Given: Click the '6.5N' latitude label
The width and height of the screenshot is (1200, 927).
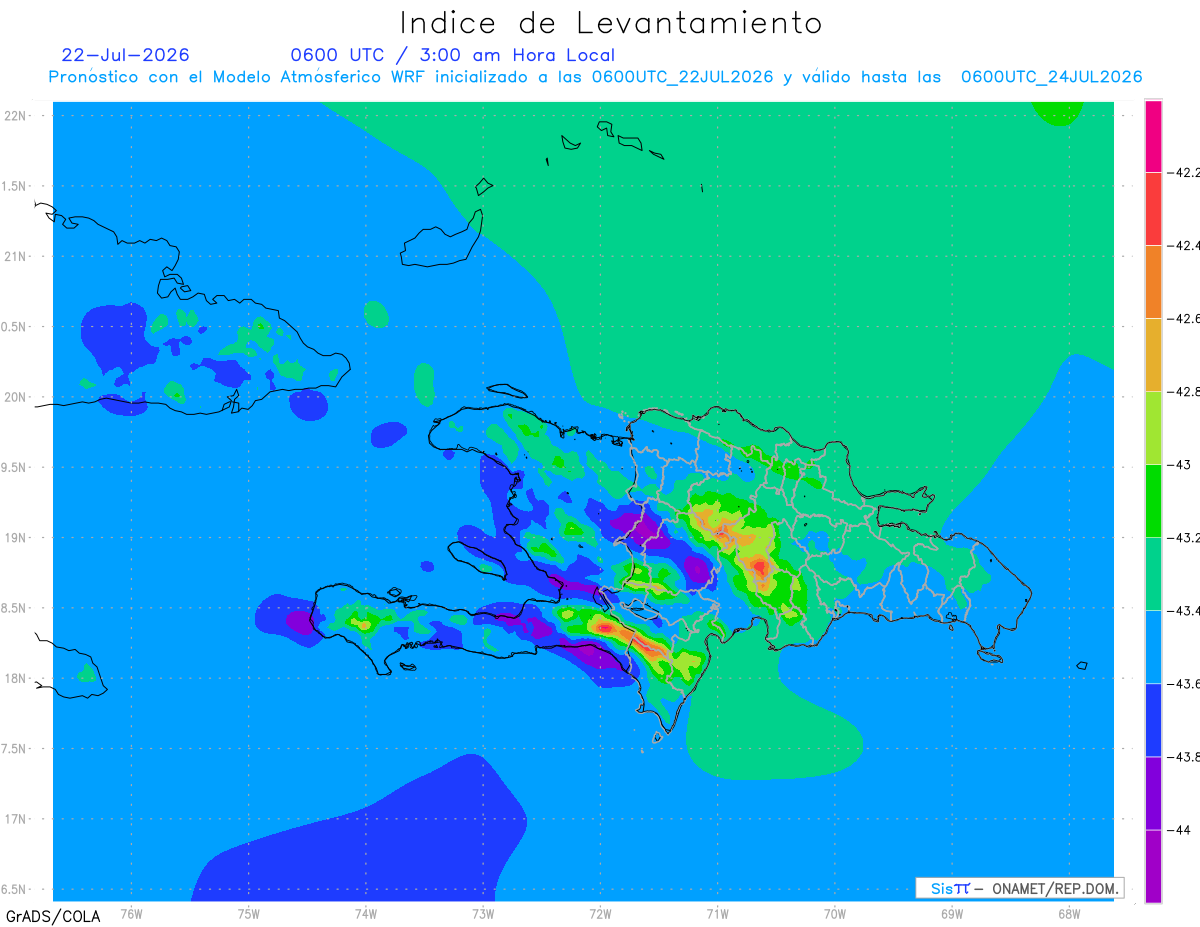Looking at the screenshot, I should tap(15, 889).
